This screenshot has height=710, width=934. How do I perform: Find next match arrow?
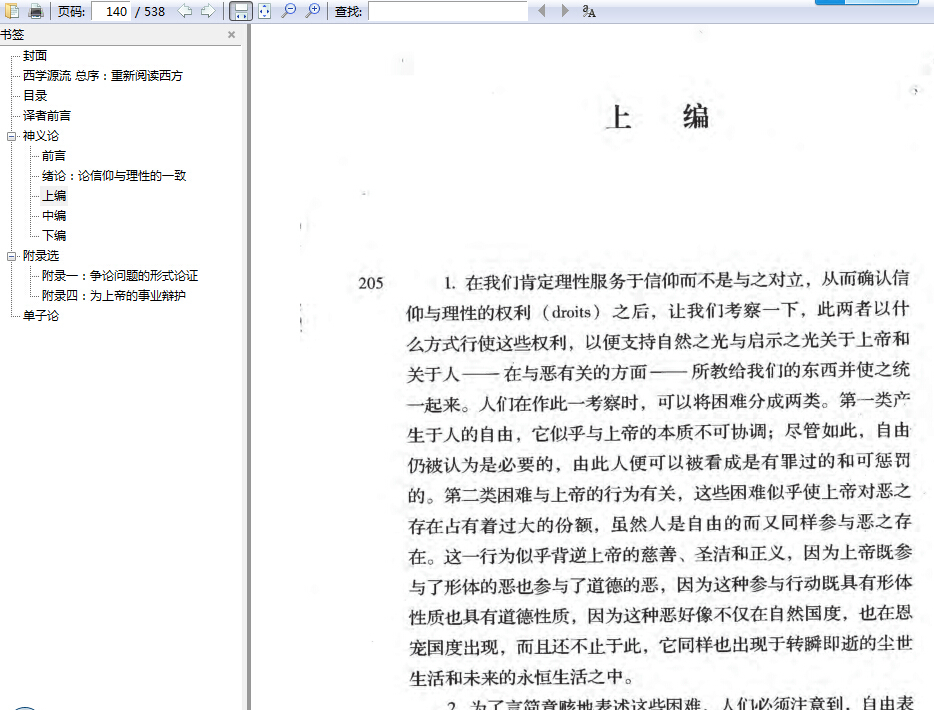point(565,11)
